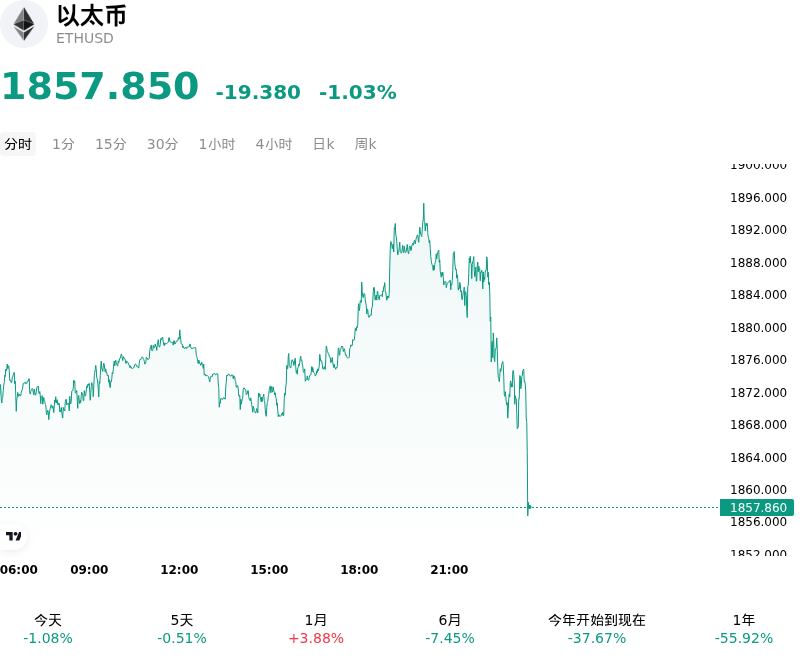Open the TradingView logo badge

(13, 536)
